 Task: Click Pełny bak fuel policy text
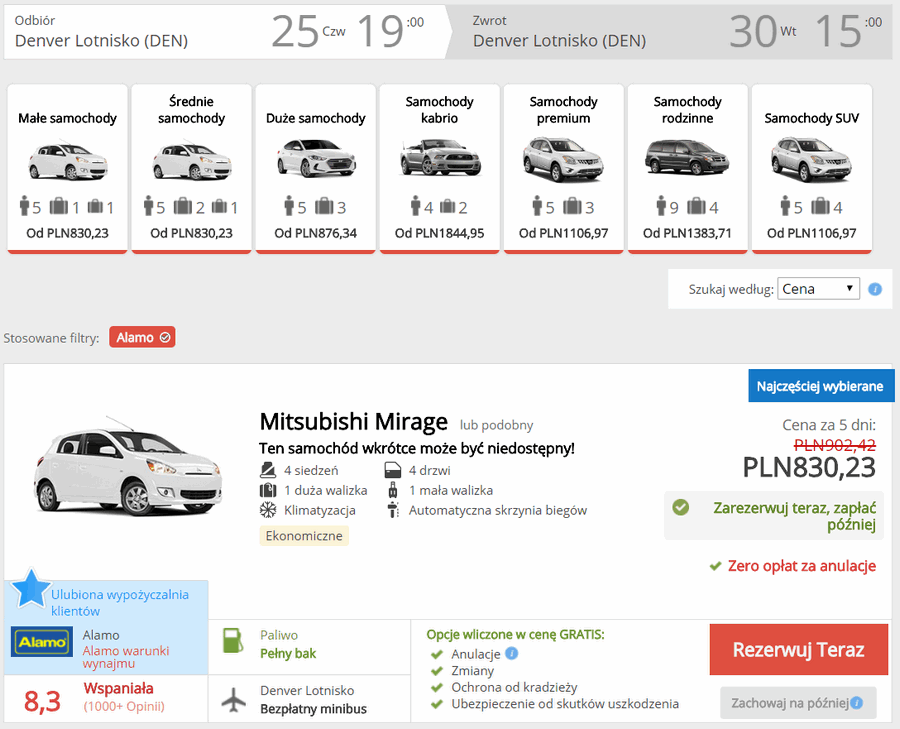click(288, 654)
